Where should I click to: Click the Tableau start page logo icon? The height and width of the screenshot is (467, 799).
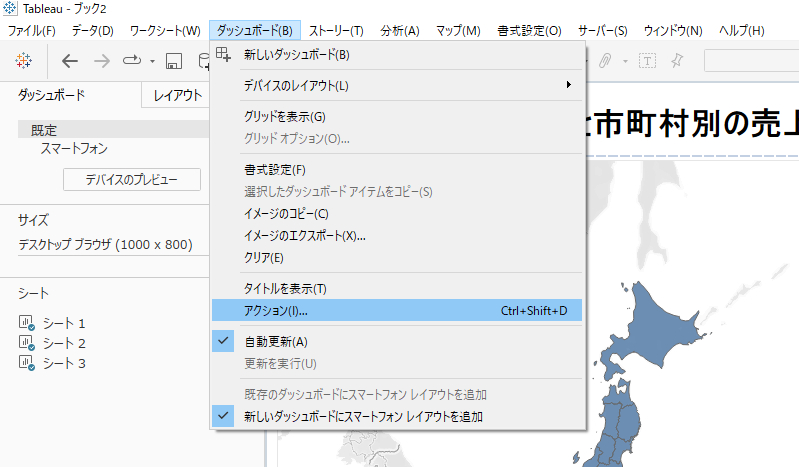(24, 61)
